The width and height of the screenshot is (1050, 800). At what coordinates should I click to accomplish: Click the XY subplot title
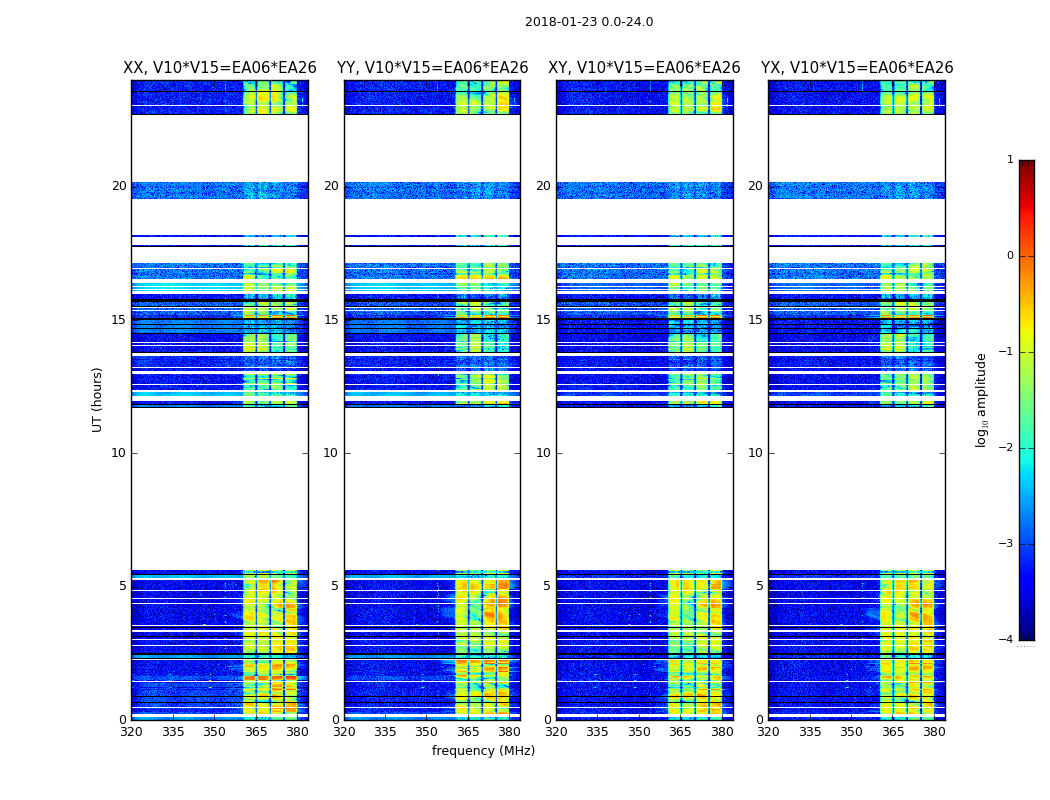644,68
